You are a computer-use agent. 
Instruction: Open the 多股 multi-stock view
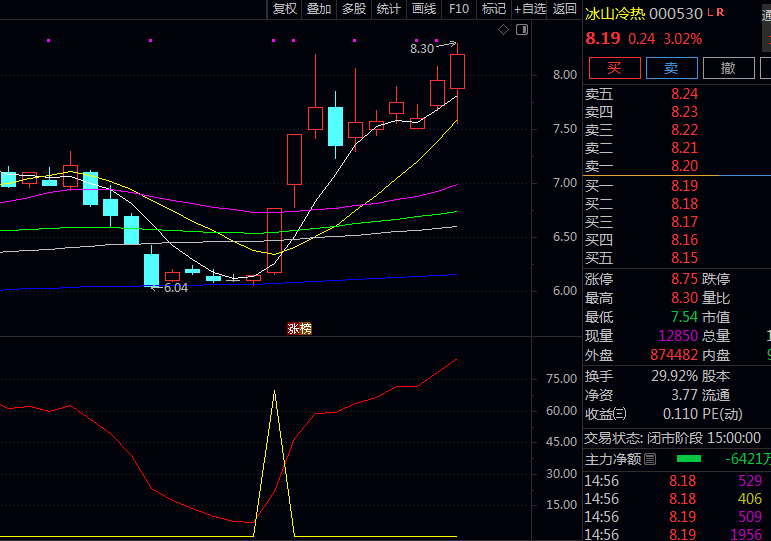[354, 9]
